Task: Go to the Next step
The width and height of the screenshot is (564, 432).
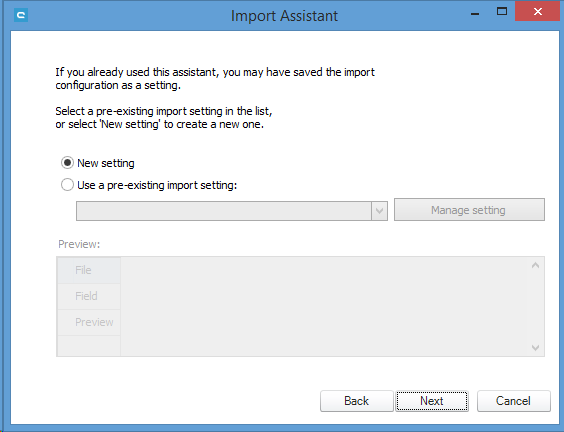Action: pos(432,401)
